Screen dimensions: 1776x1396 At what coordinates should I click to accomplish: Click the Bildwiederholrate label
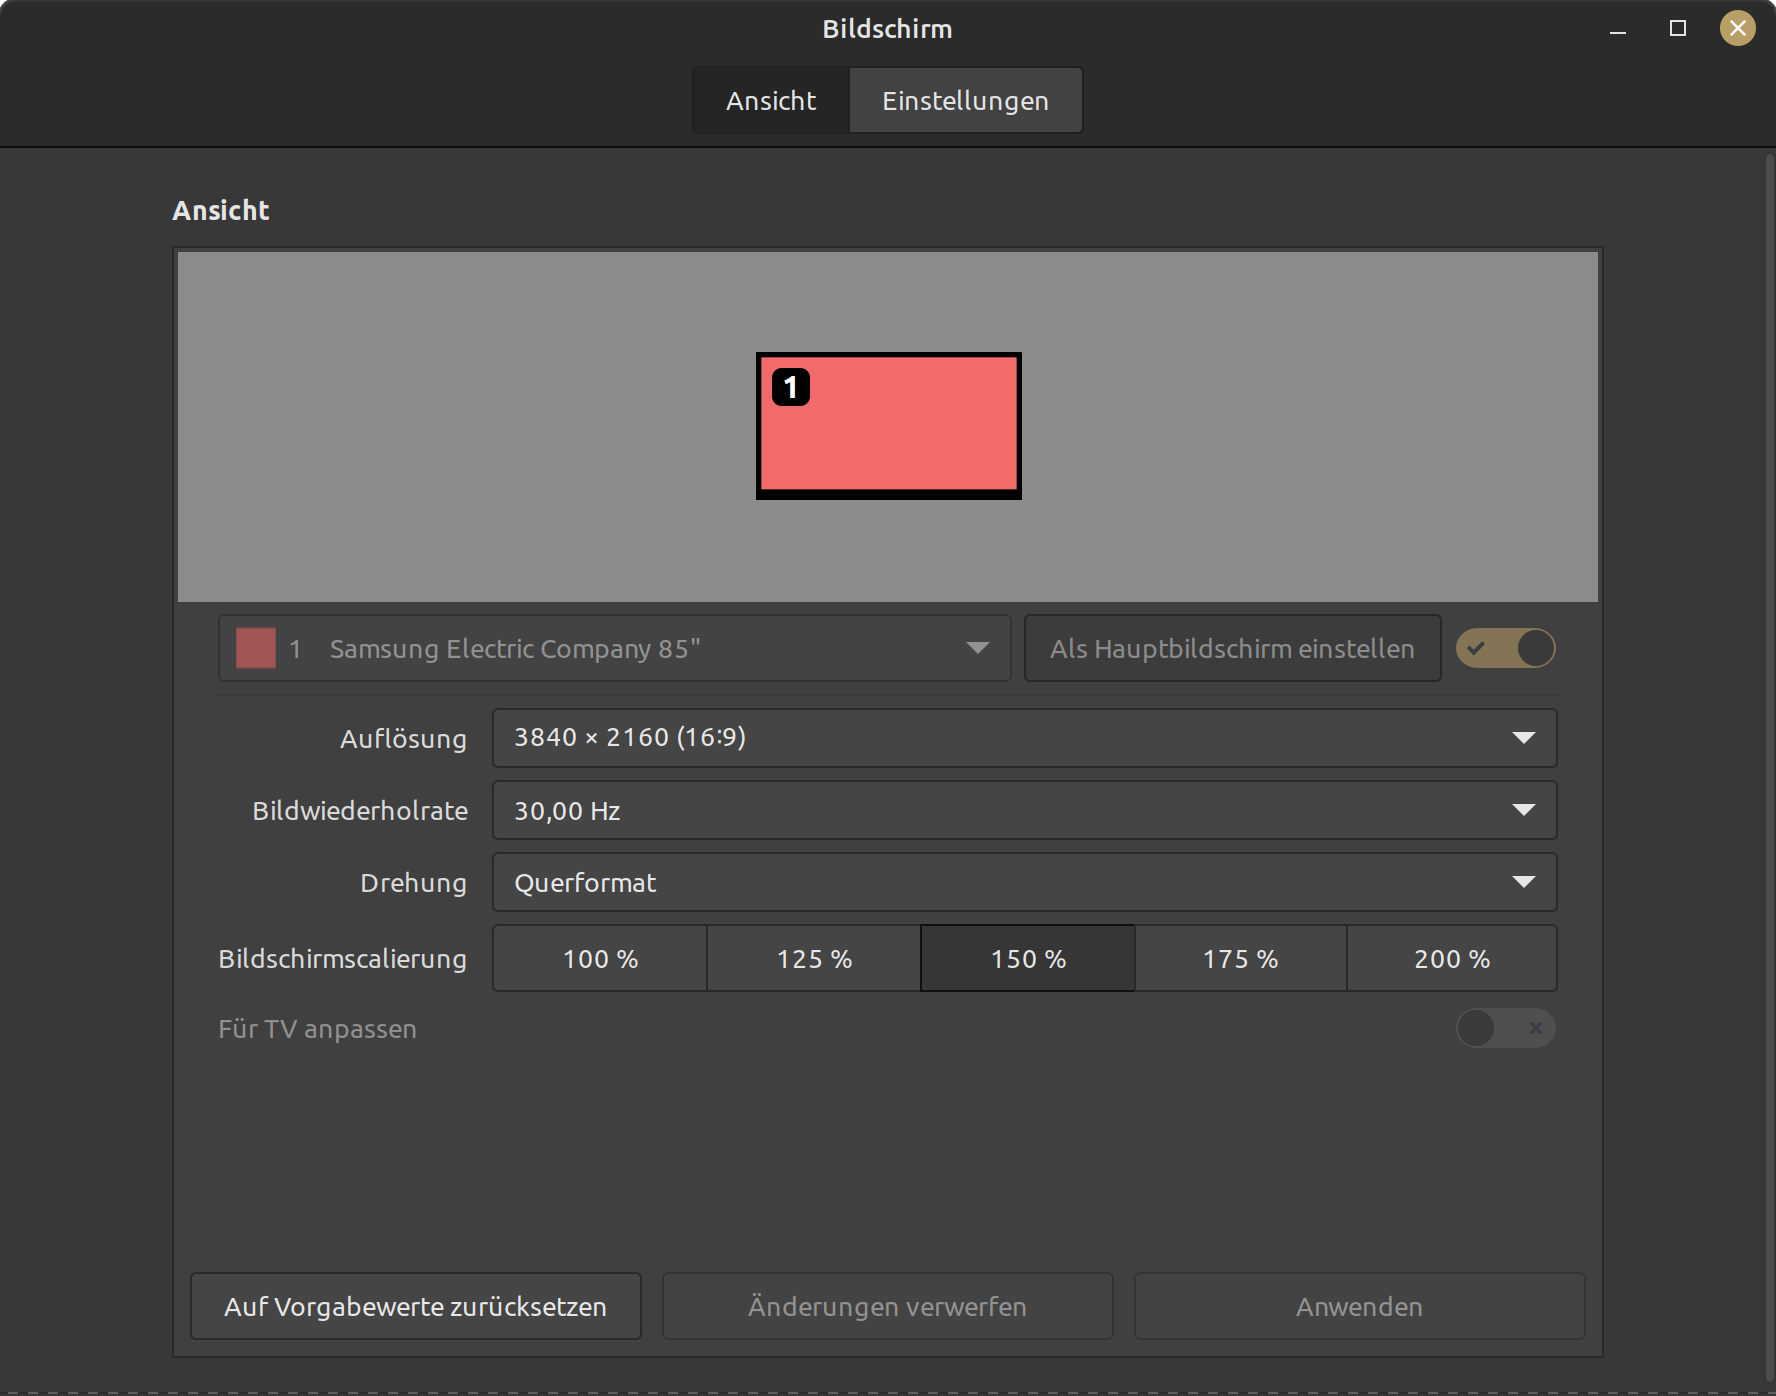click(360, 811)
